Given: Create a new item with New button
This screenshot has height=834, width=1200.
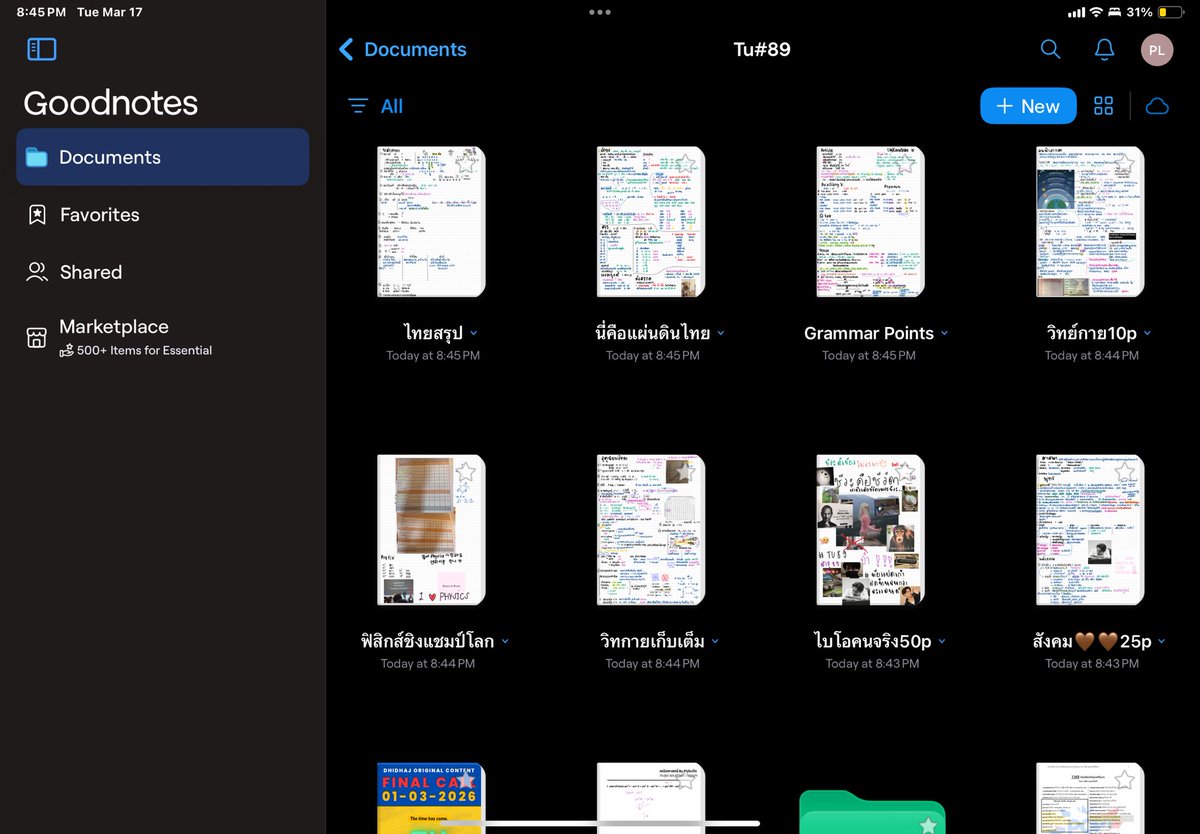Looking at the screenshot, I should click(x=1028, y=106).
